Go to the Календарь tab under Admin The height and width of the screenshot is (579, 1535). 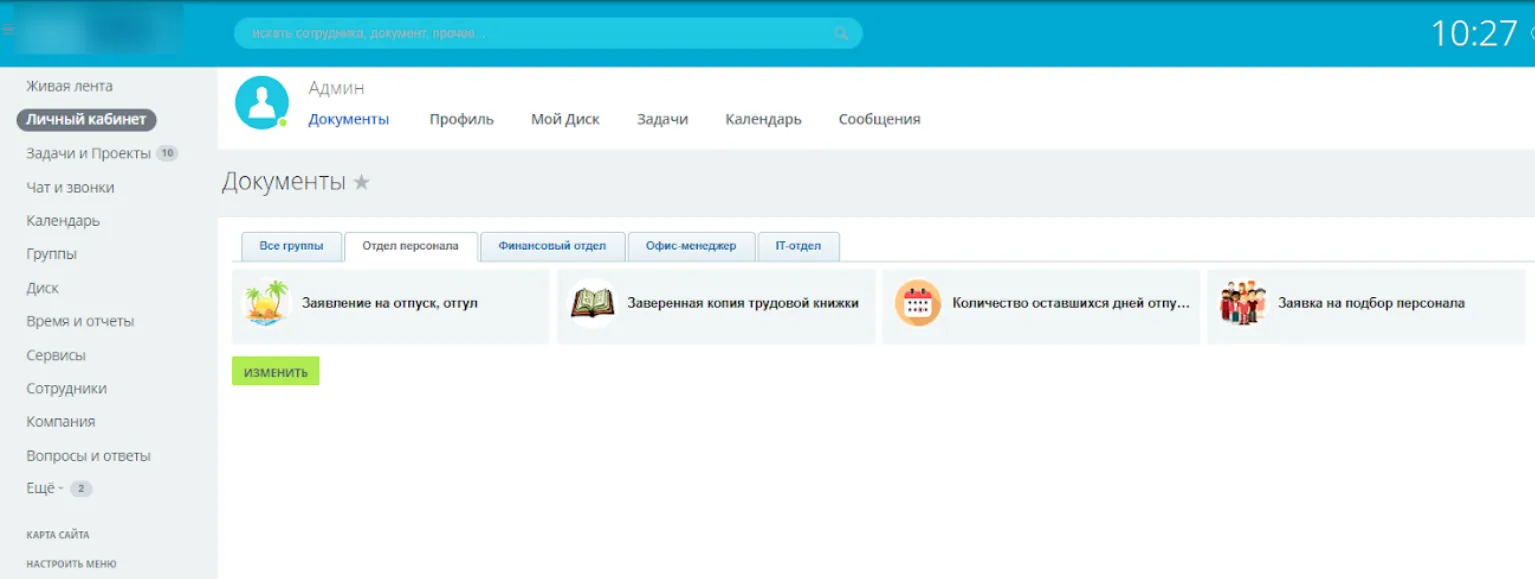point(763,119)
